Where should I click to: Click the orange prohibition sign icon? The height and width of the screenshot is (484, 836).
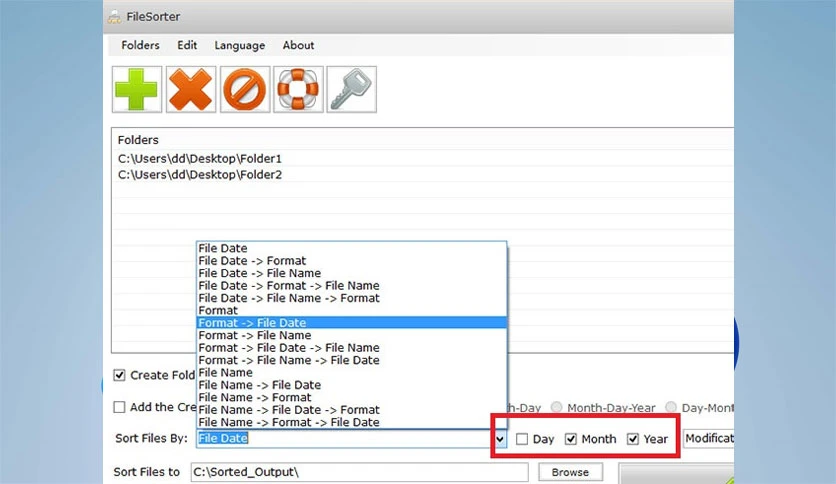(245, 90)
